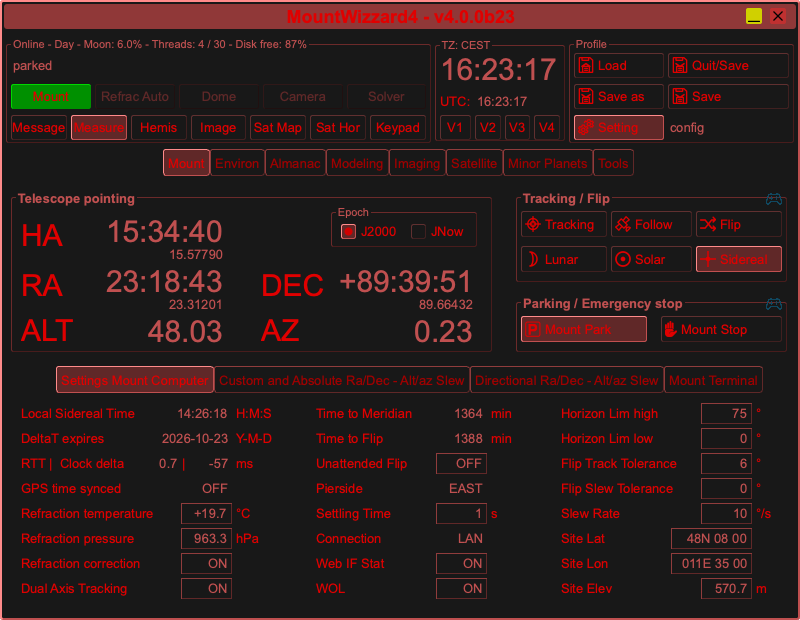Switch to the Environ tab
The height and width of the screenshot is (620, 800).
point(237,163)
